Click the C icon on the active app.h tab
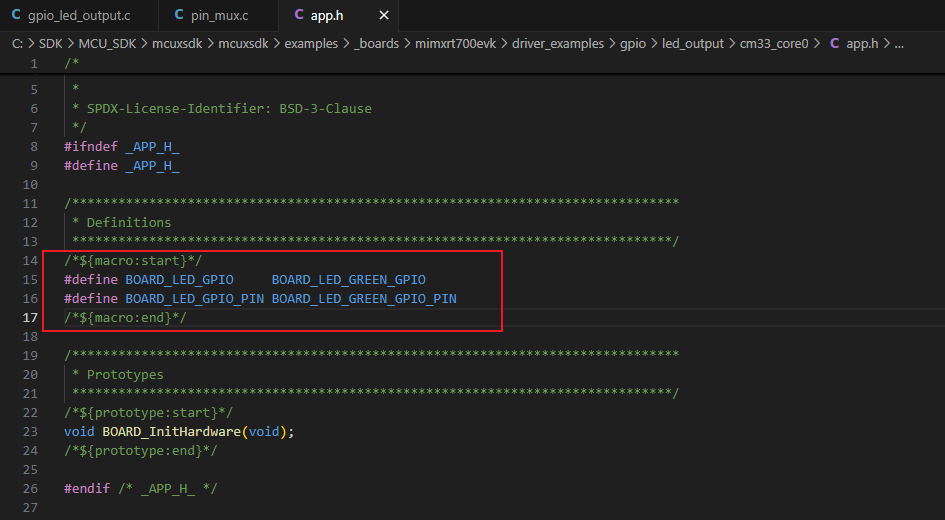Image resolution: width=945 pixels, height=520 pixels. click(299, 16)
